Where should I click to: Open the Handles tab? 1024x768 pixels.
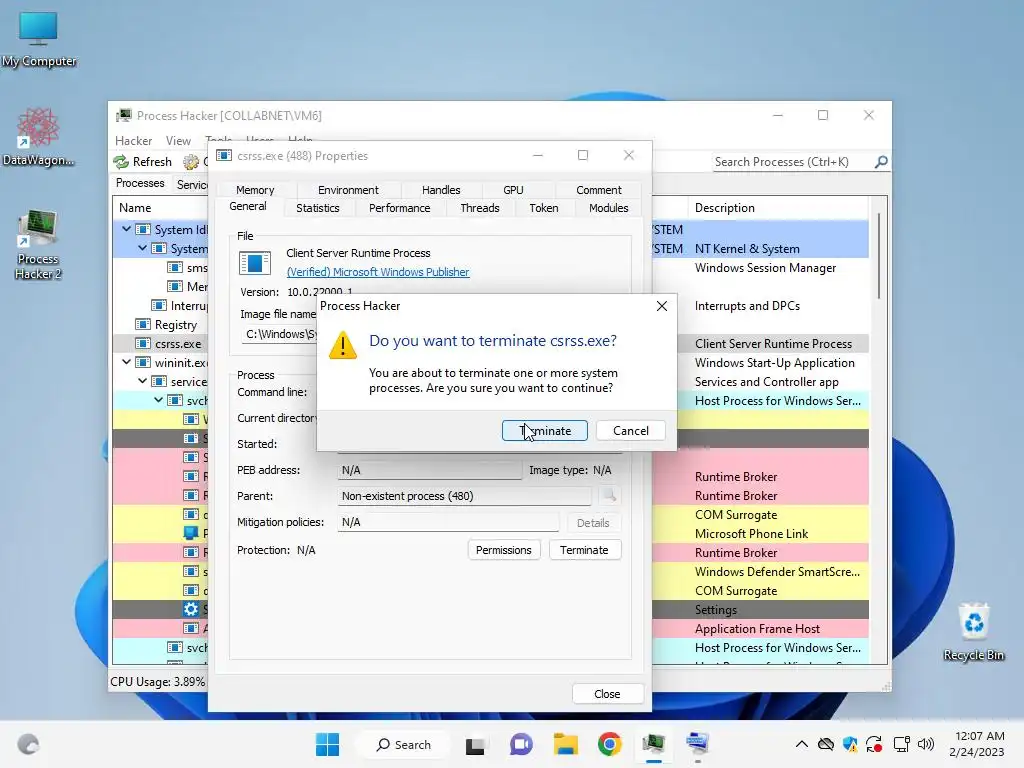tap(441, 189)
